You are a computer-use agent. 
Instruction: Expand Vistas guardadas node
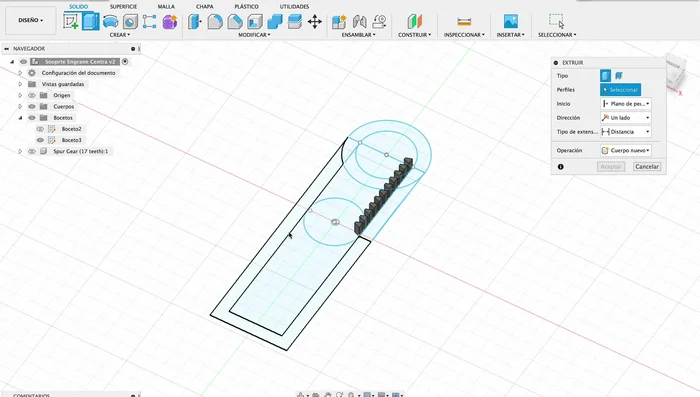click(20, 84)
